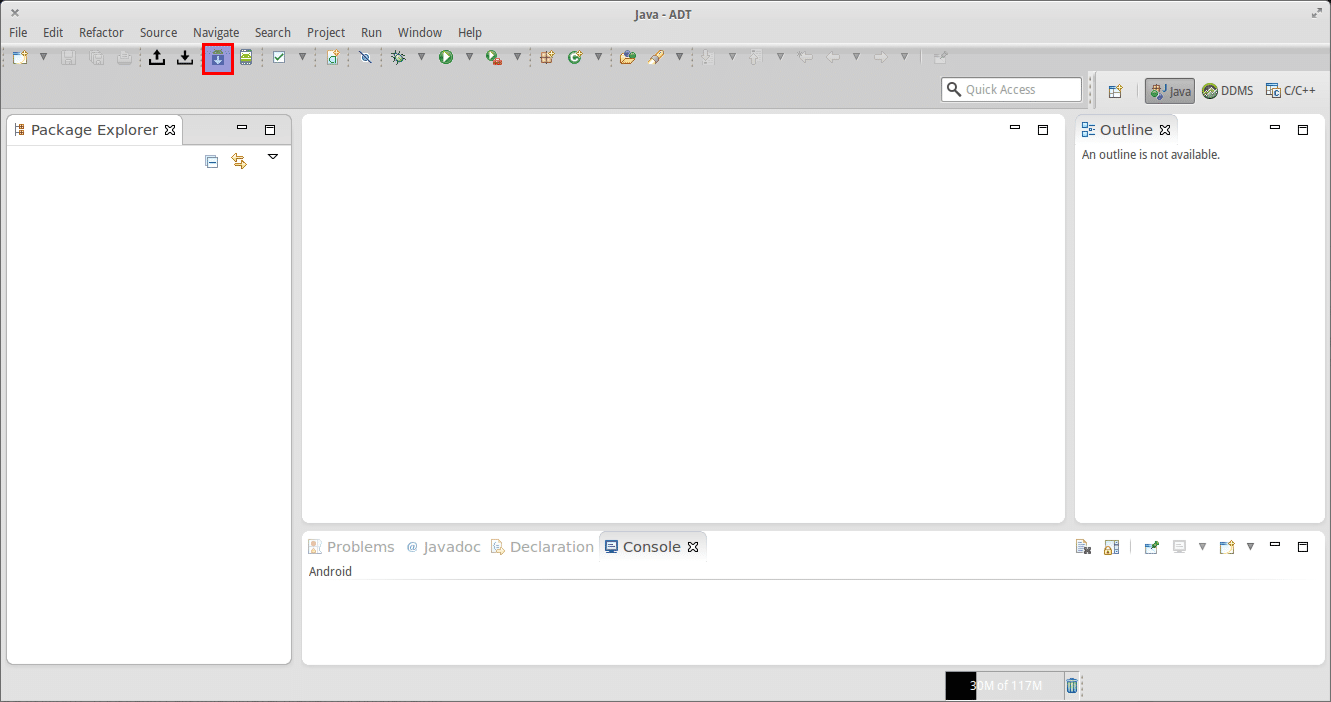Open the Refactor menu
Viewport: 1331px width, 702px height.
tap(101, 33)
